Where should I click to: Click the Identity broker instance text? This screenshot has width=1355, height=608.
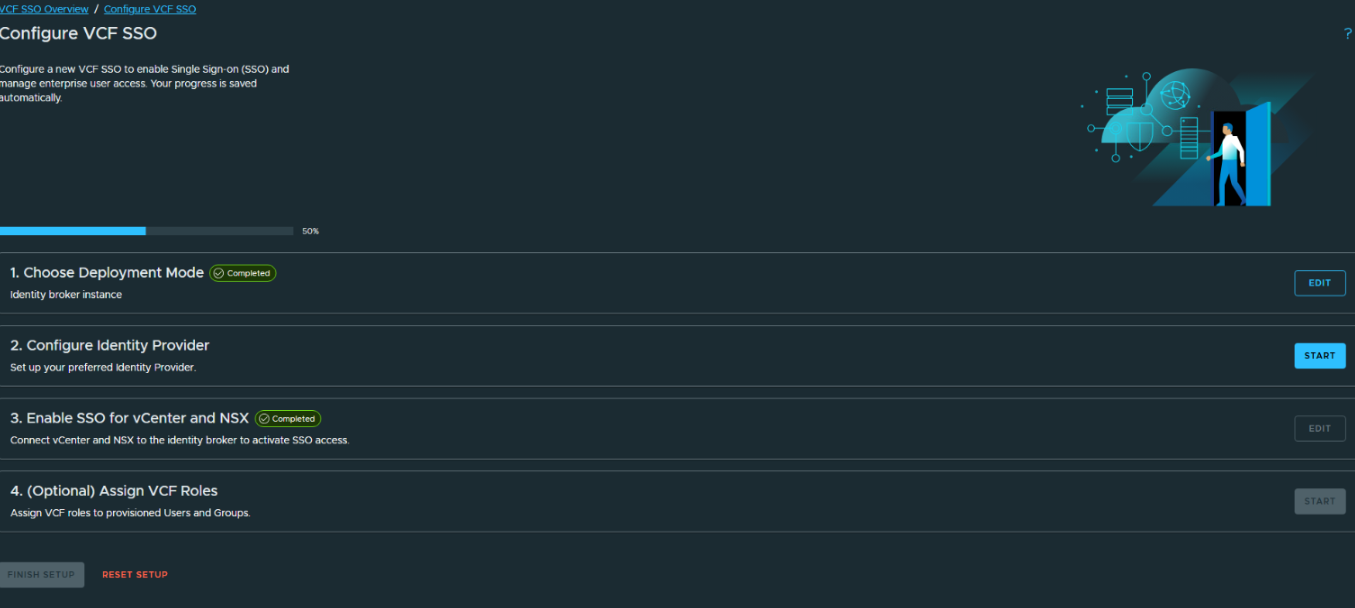click(x=66, y=295)
